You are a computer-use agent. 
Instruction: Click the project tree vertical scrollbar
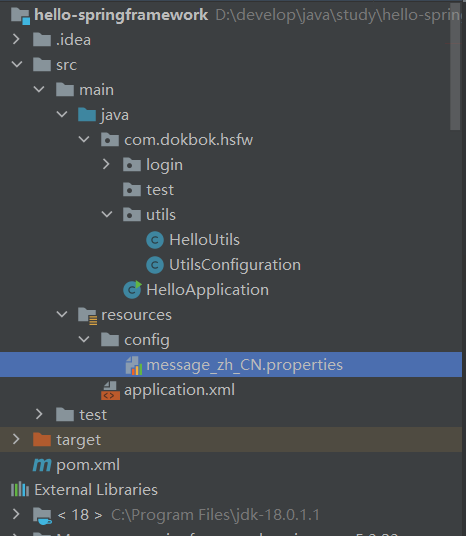(455, 67)
